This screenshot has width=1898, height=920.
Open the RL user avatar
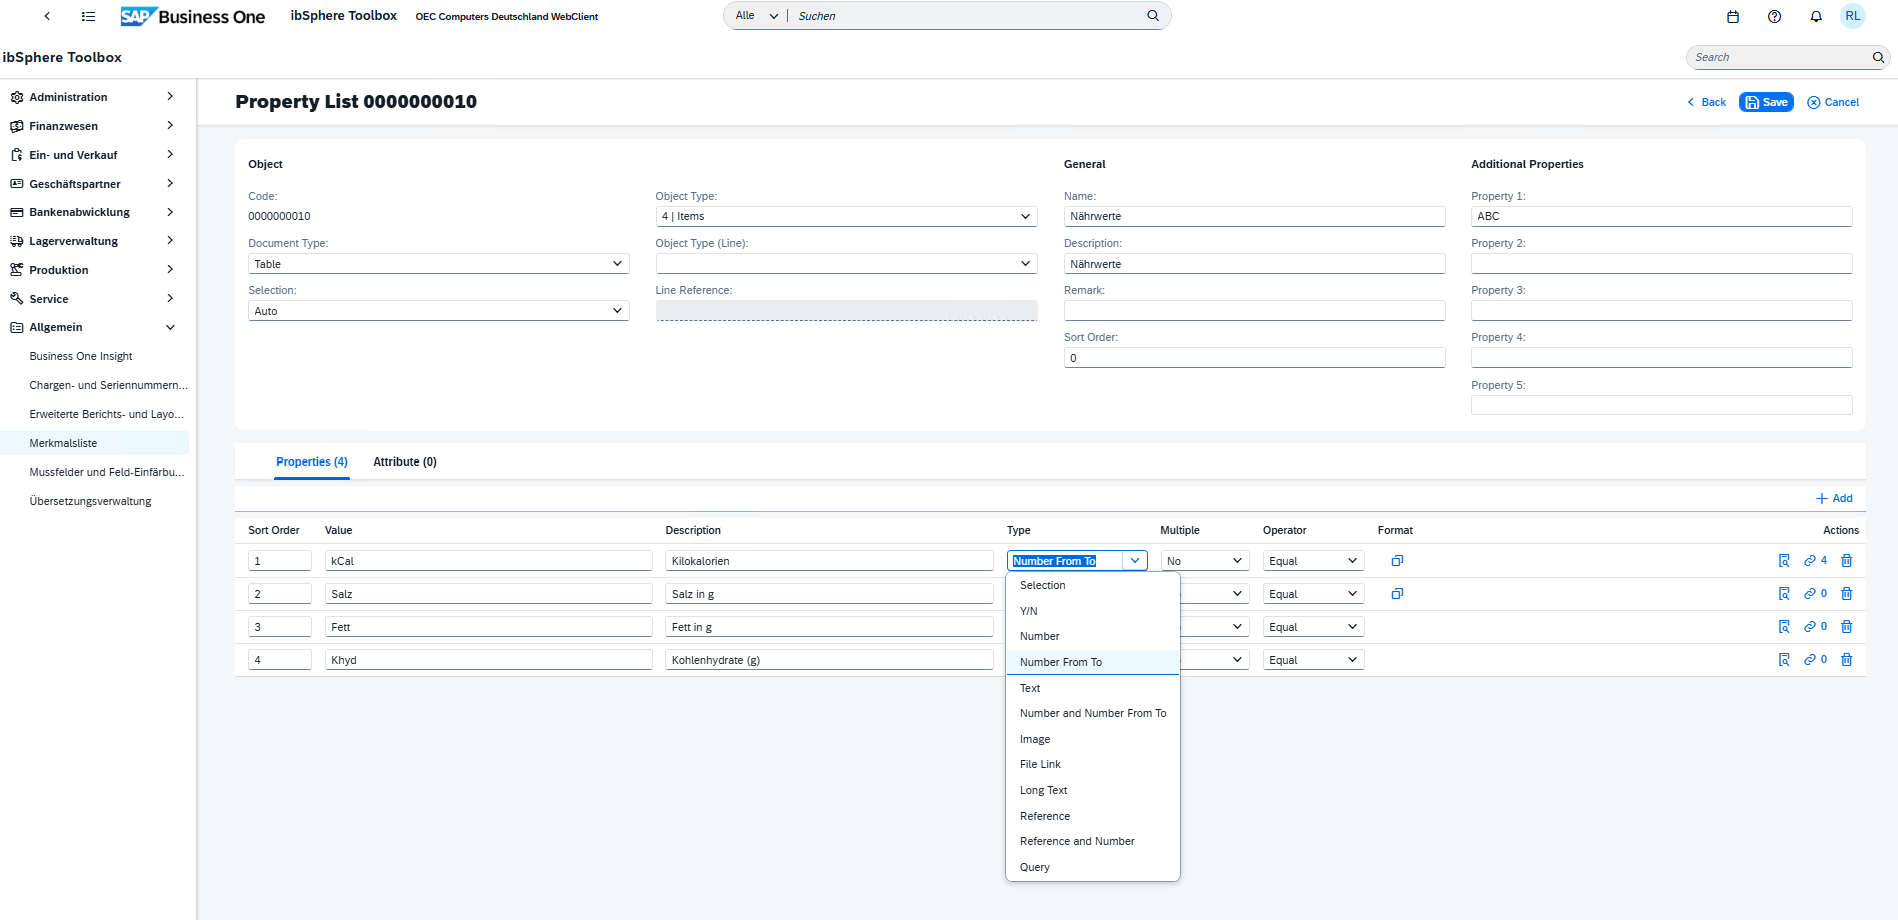(1853, 16)
